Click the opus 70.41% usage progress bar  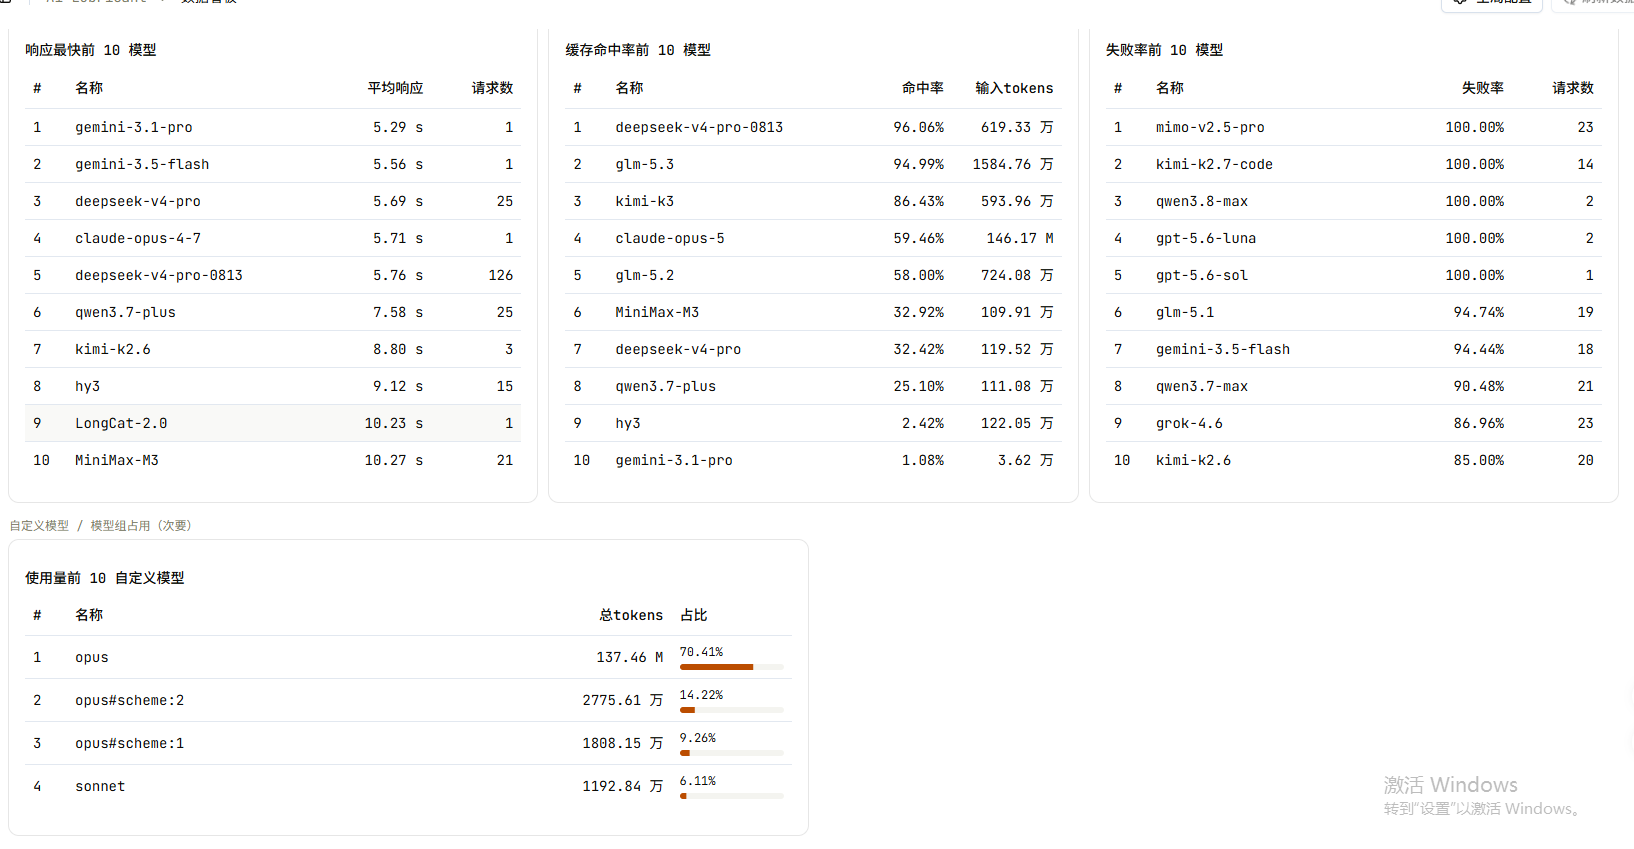coord(732,667)
